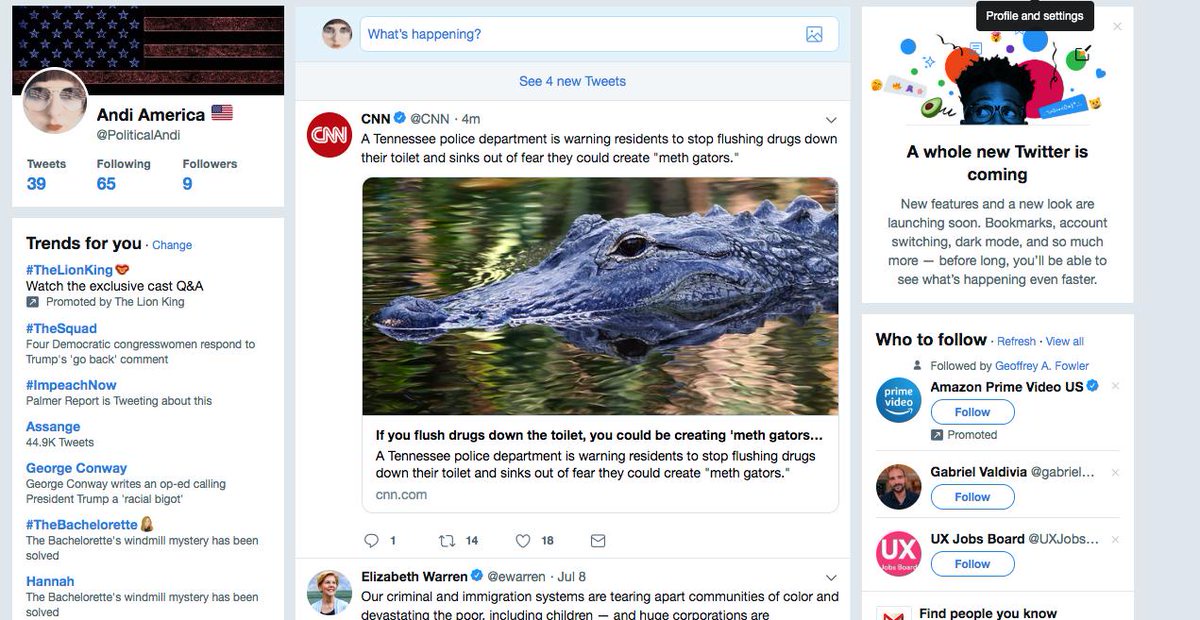Screen dimensions: 1200x620
Task: Dismiss the new Twitter announcement card
Action: click(x=1117, y=27)
